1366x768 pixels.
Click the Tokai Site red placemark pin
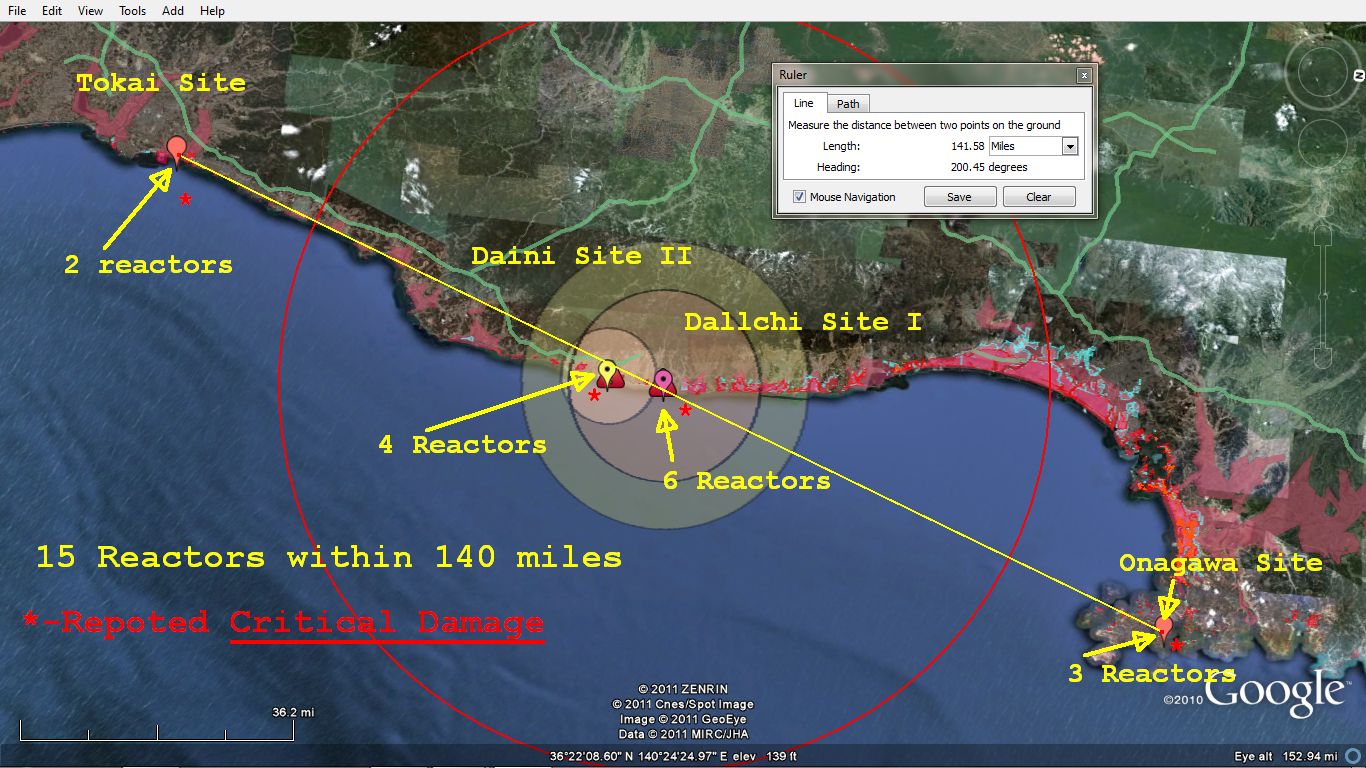(177, 149)
